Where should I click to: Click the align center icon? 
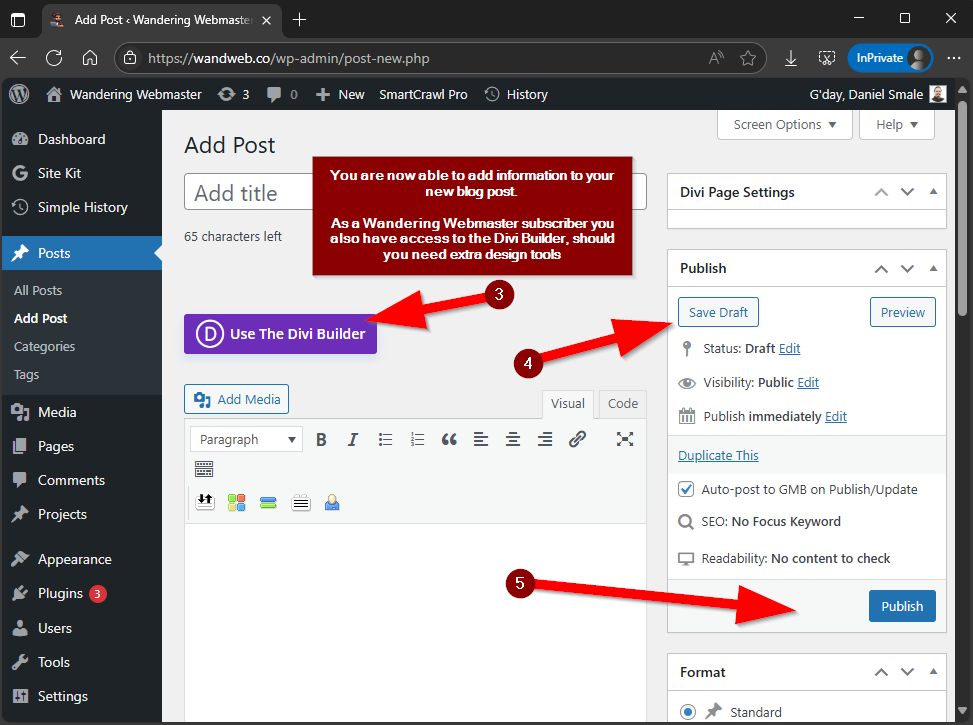tap(513, 439)
